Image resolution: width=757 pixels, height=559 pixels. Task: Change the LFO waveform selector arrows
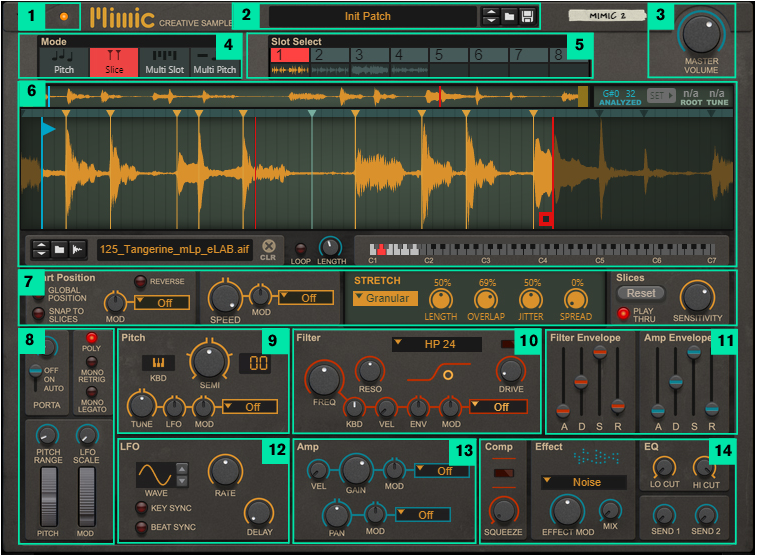(x=182, y=475)
